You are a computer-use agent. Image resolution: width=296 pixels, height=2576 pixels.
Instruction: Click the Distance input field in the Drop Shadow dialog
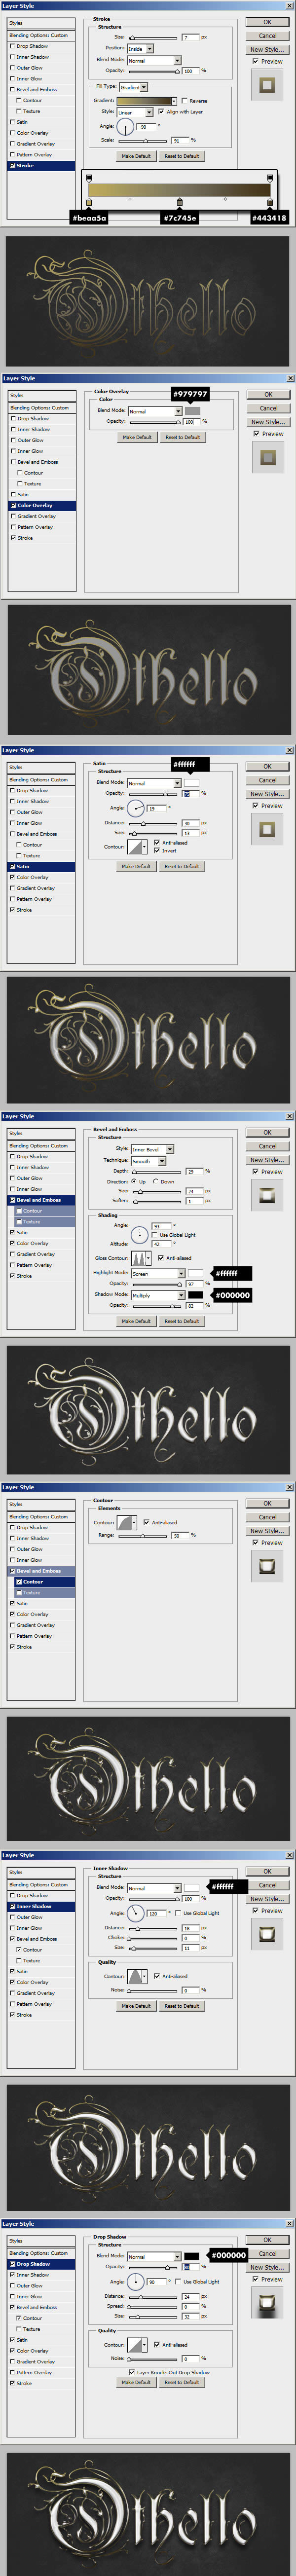[190, 2297]
